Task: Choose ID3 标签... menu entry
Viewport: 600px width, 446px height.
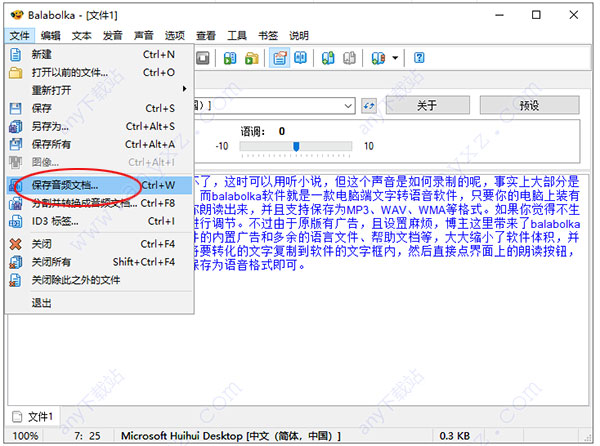Action: point(99,221)
